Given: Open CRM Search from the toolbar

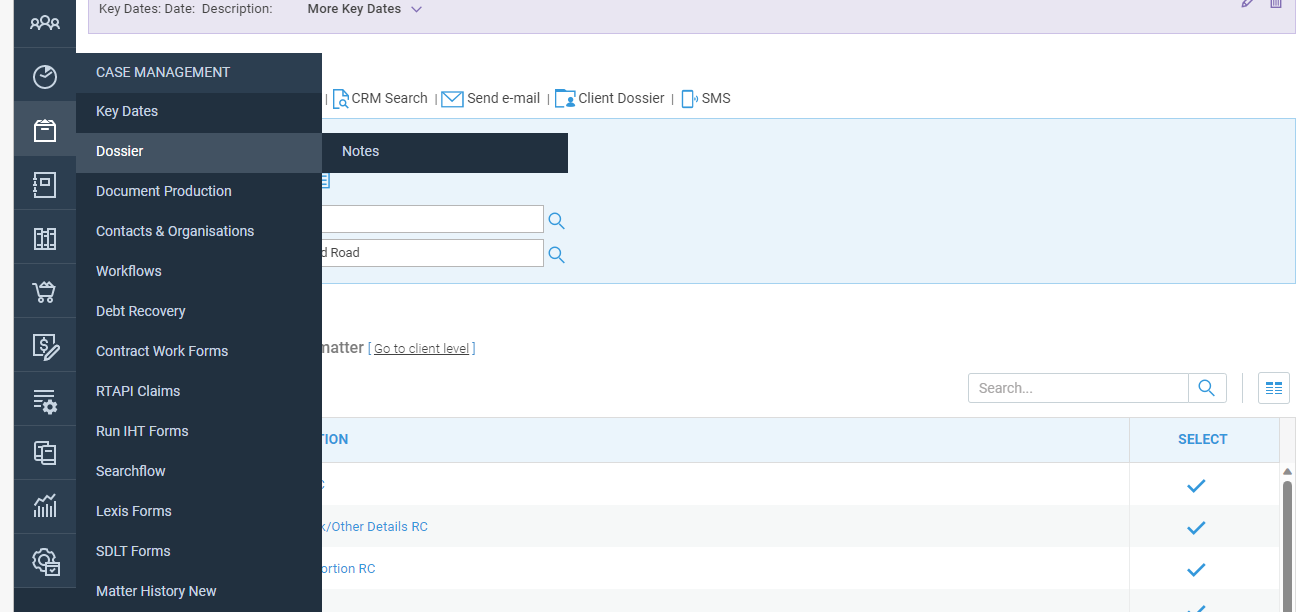Looking at the screenshot, I should [x=380, y=98].
